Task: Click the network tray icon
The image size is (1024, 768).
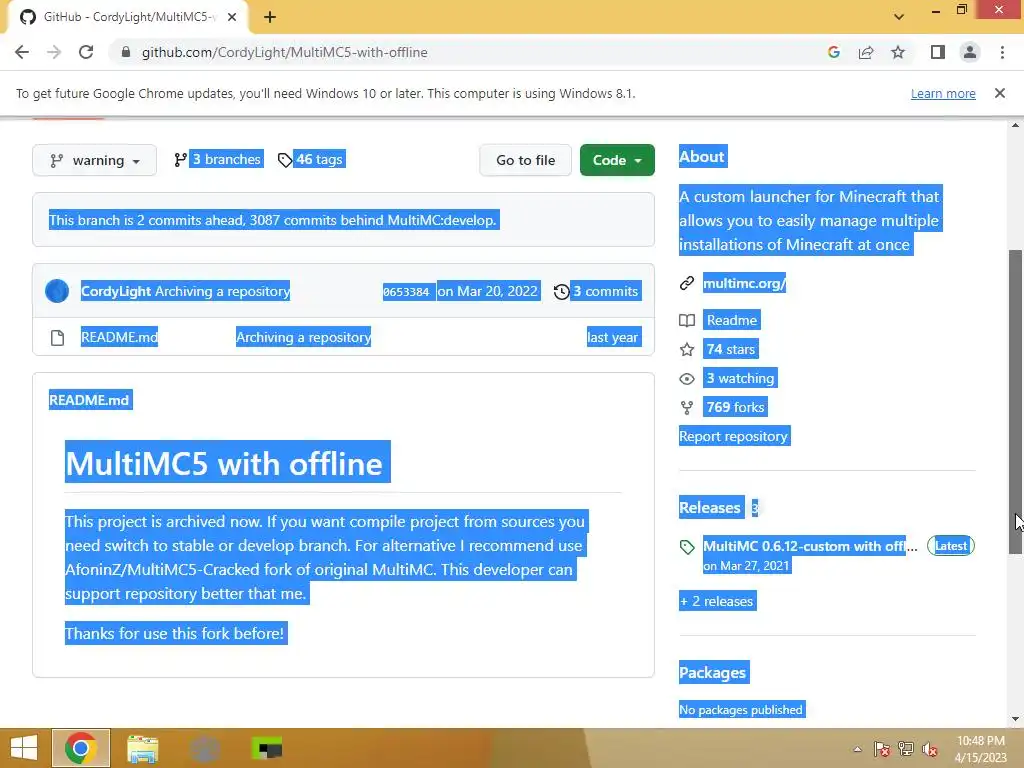Action: click(906, 749)
